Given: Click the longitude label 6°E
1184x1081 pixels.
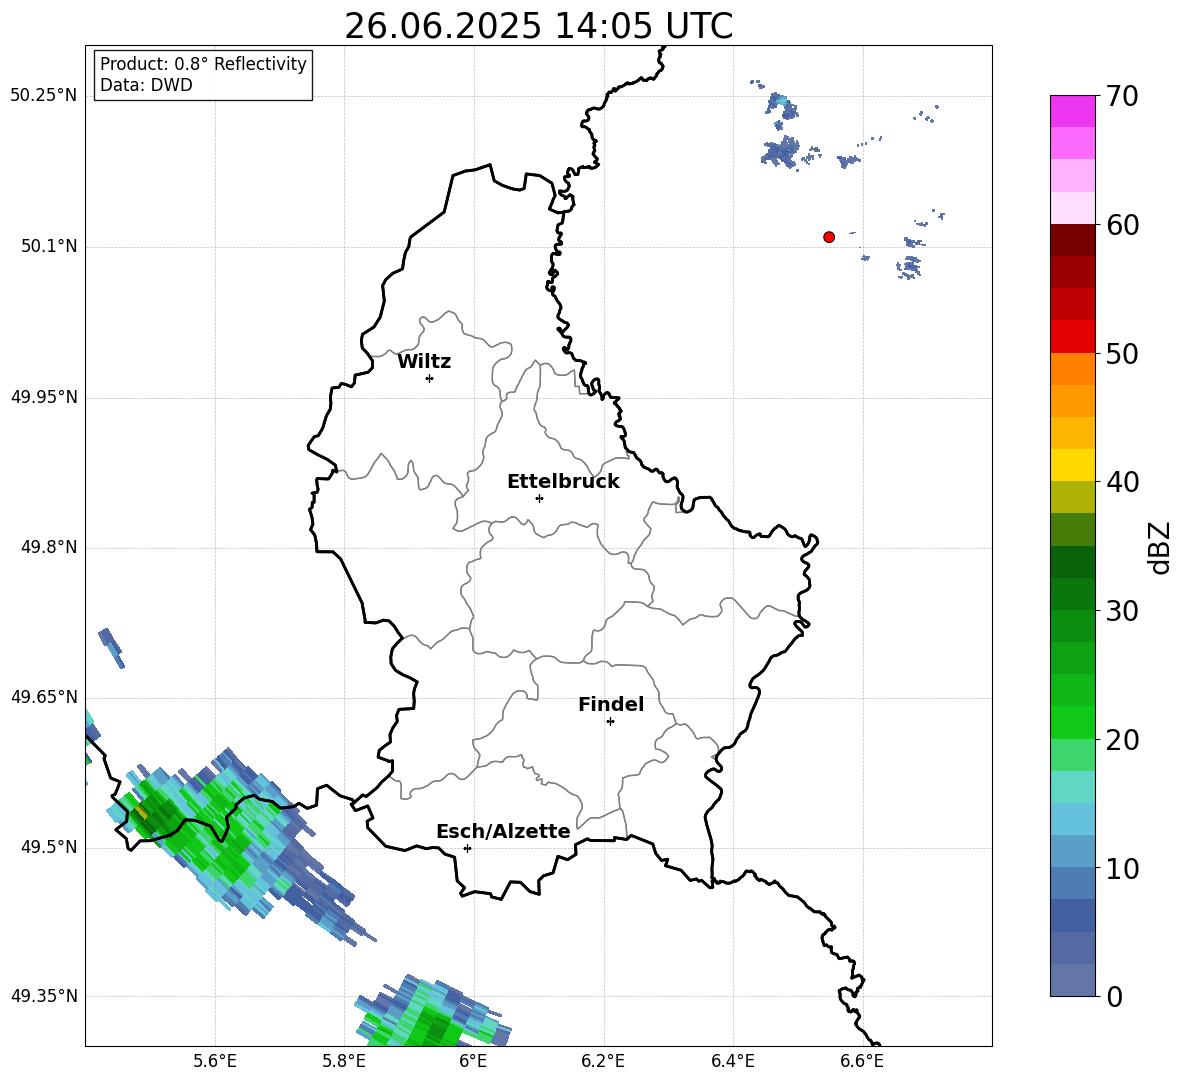Looking at the screenshot, I should tap(473, 1061).
